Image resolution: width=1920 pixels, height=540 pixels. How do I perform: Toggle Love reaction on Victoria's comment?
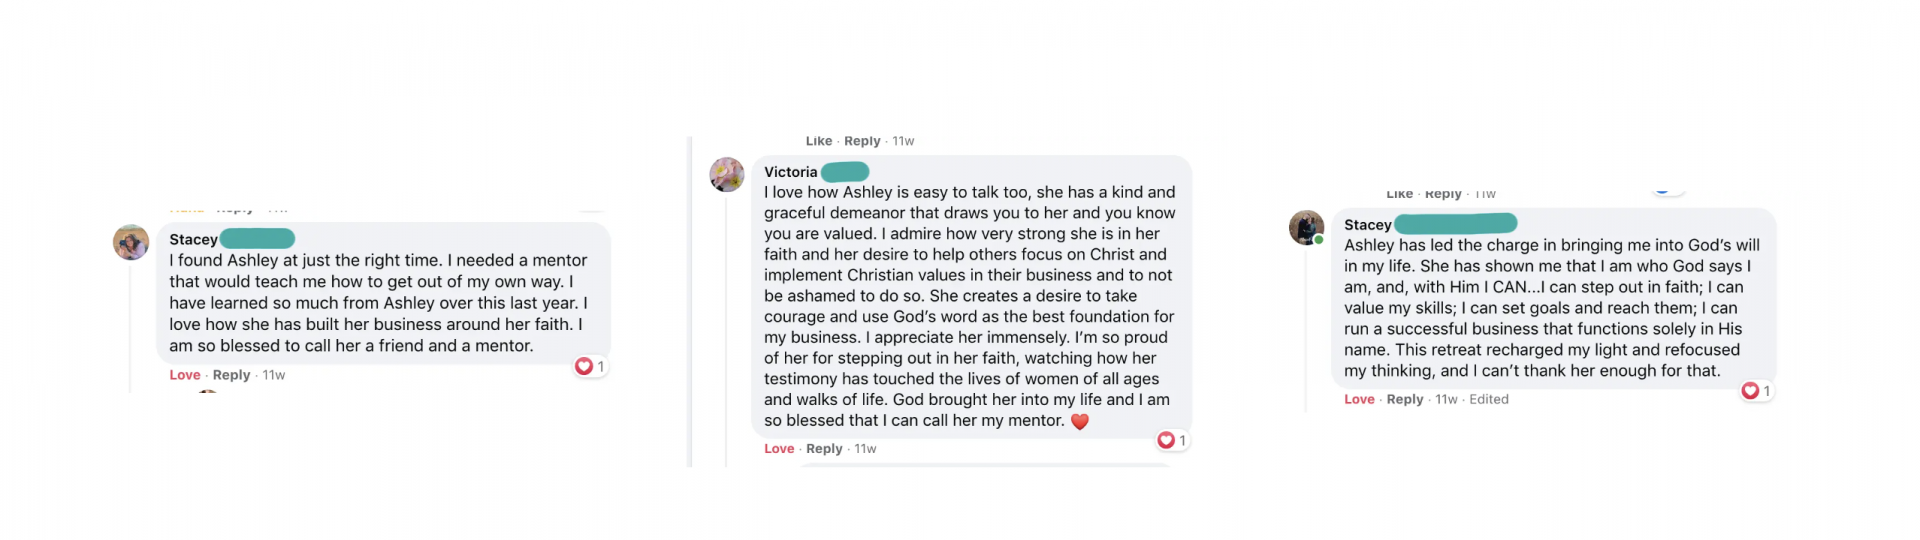779,449
